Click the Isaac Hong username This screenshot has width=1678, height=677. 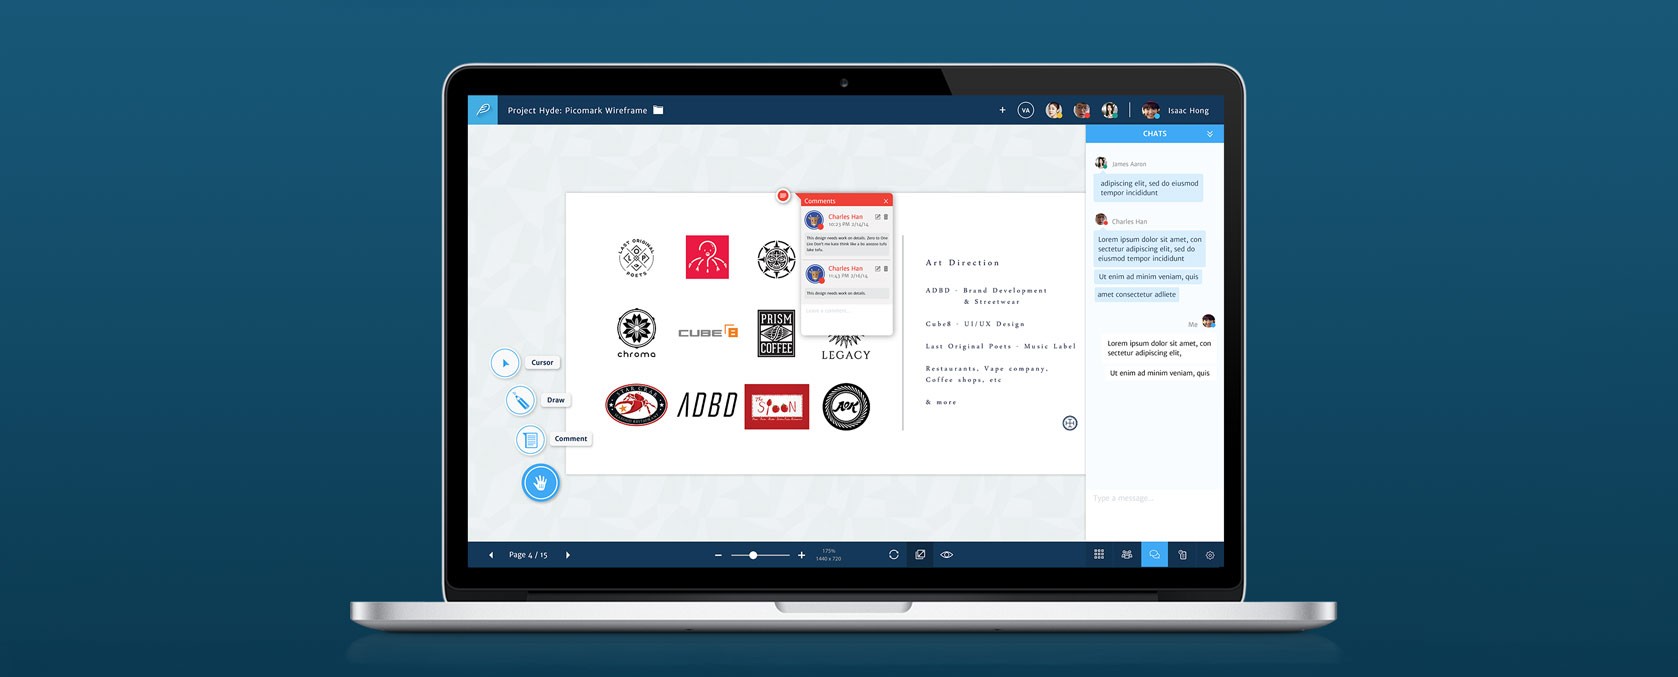[x=1188, y=111]
